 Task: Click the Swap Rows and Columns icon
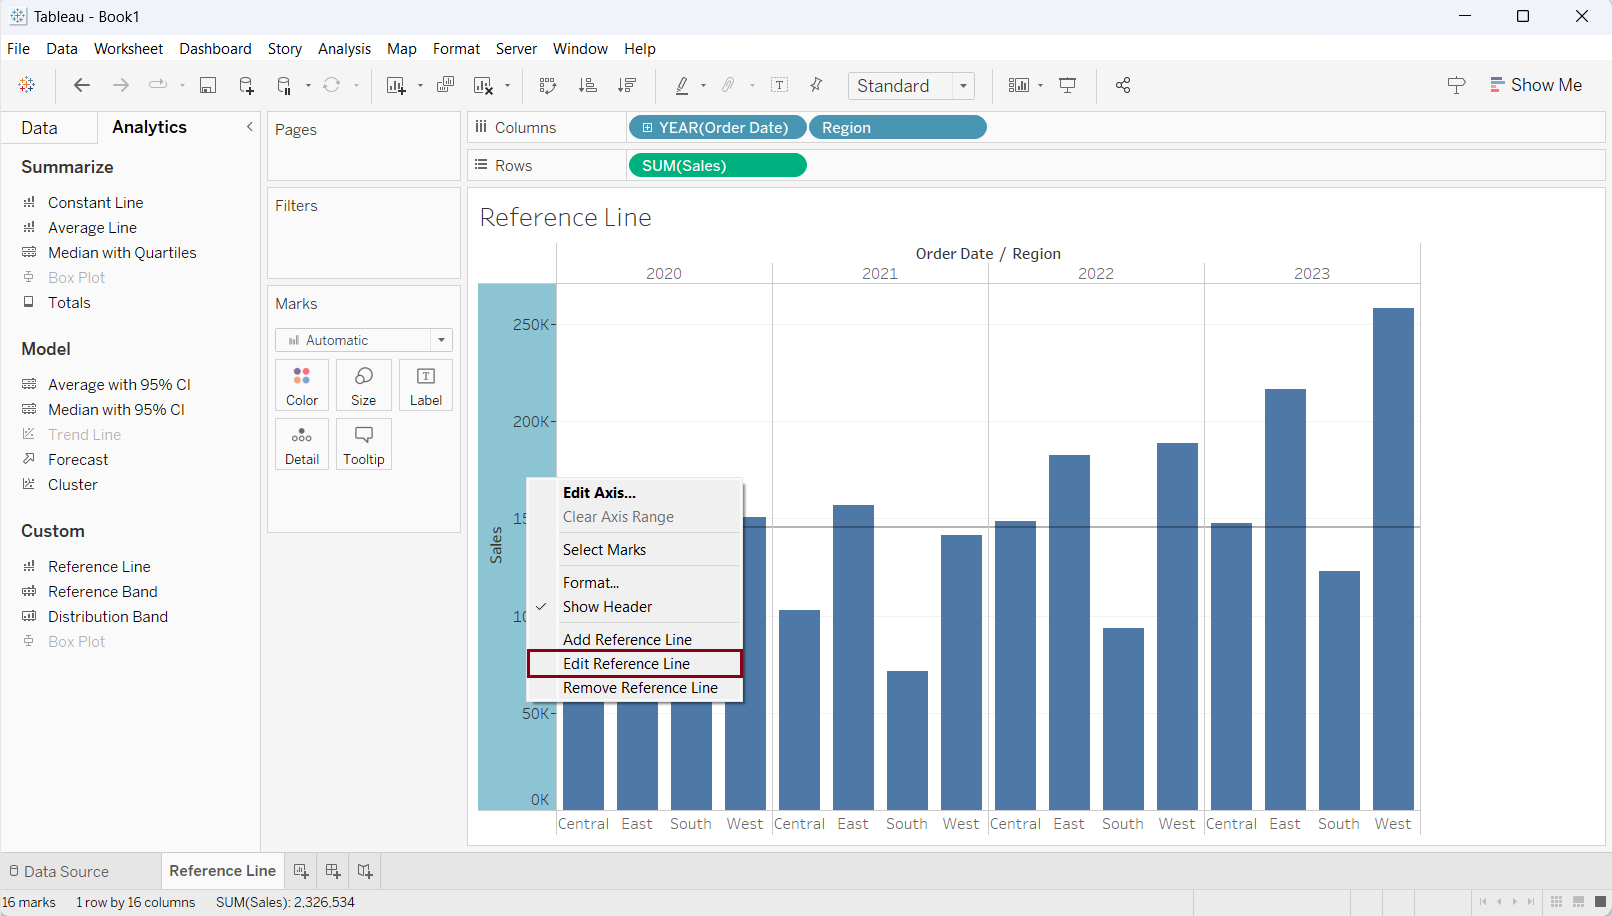(x=547, y=86)
